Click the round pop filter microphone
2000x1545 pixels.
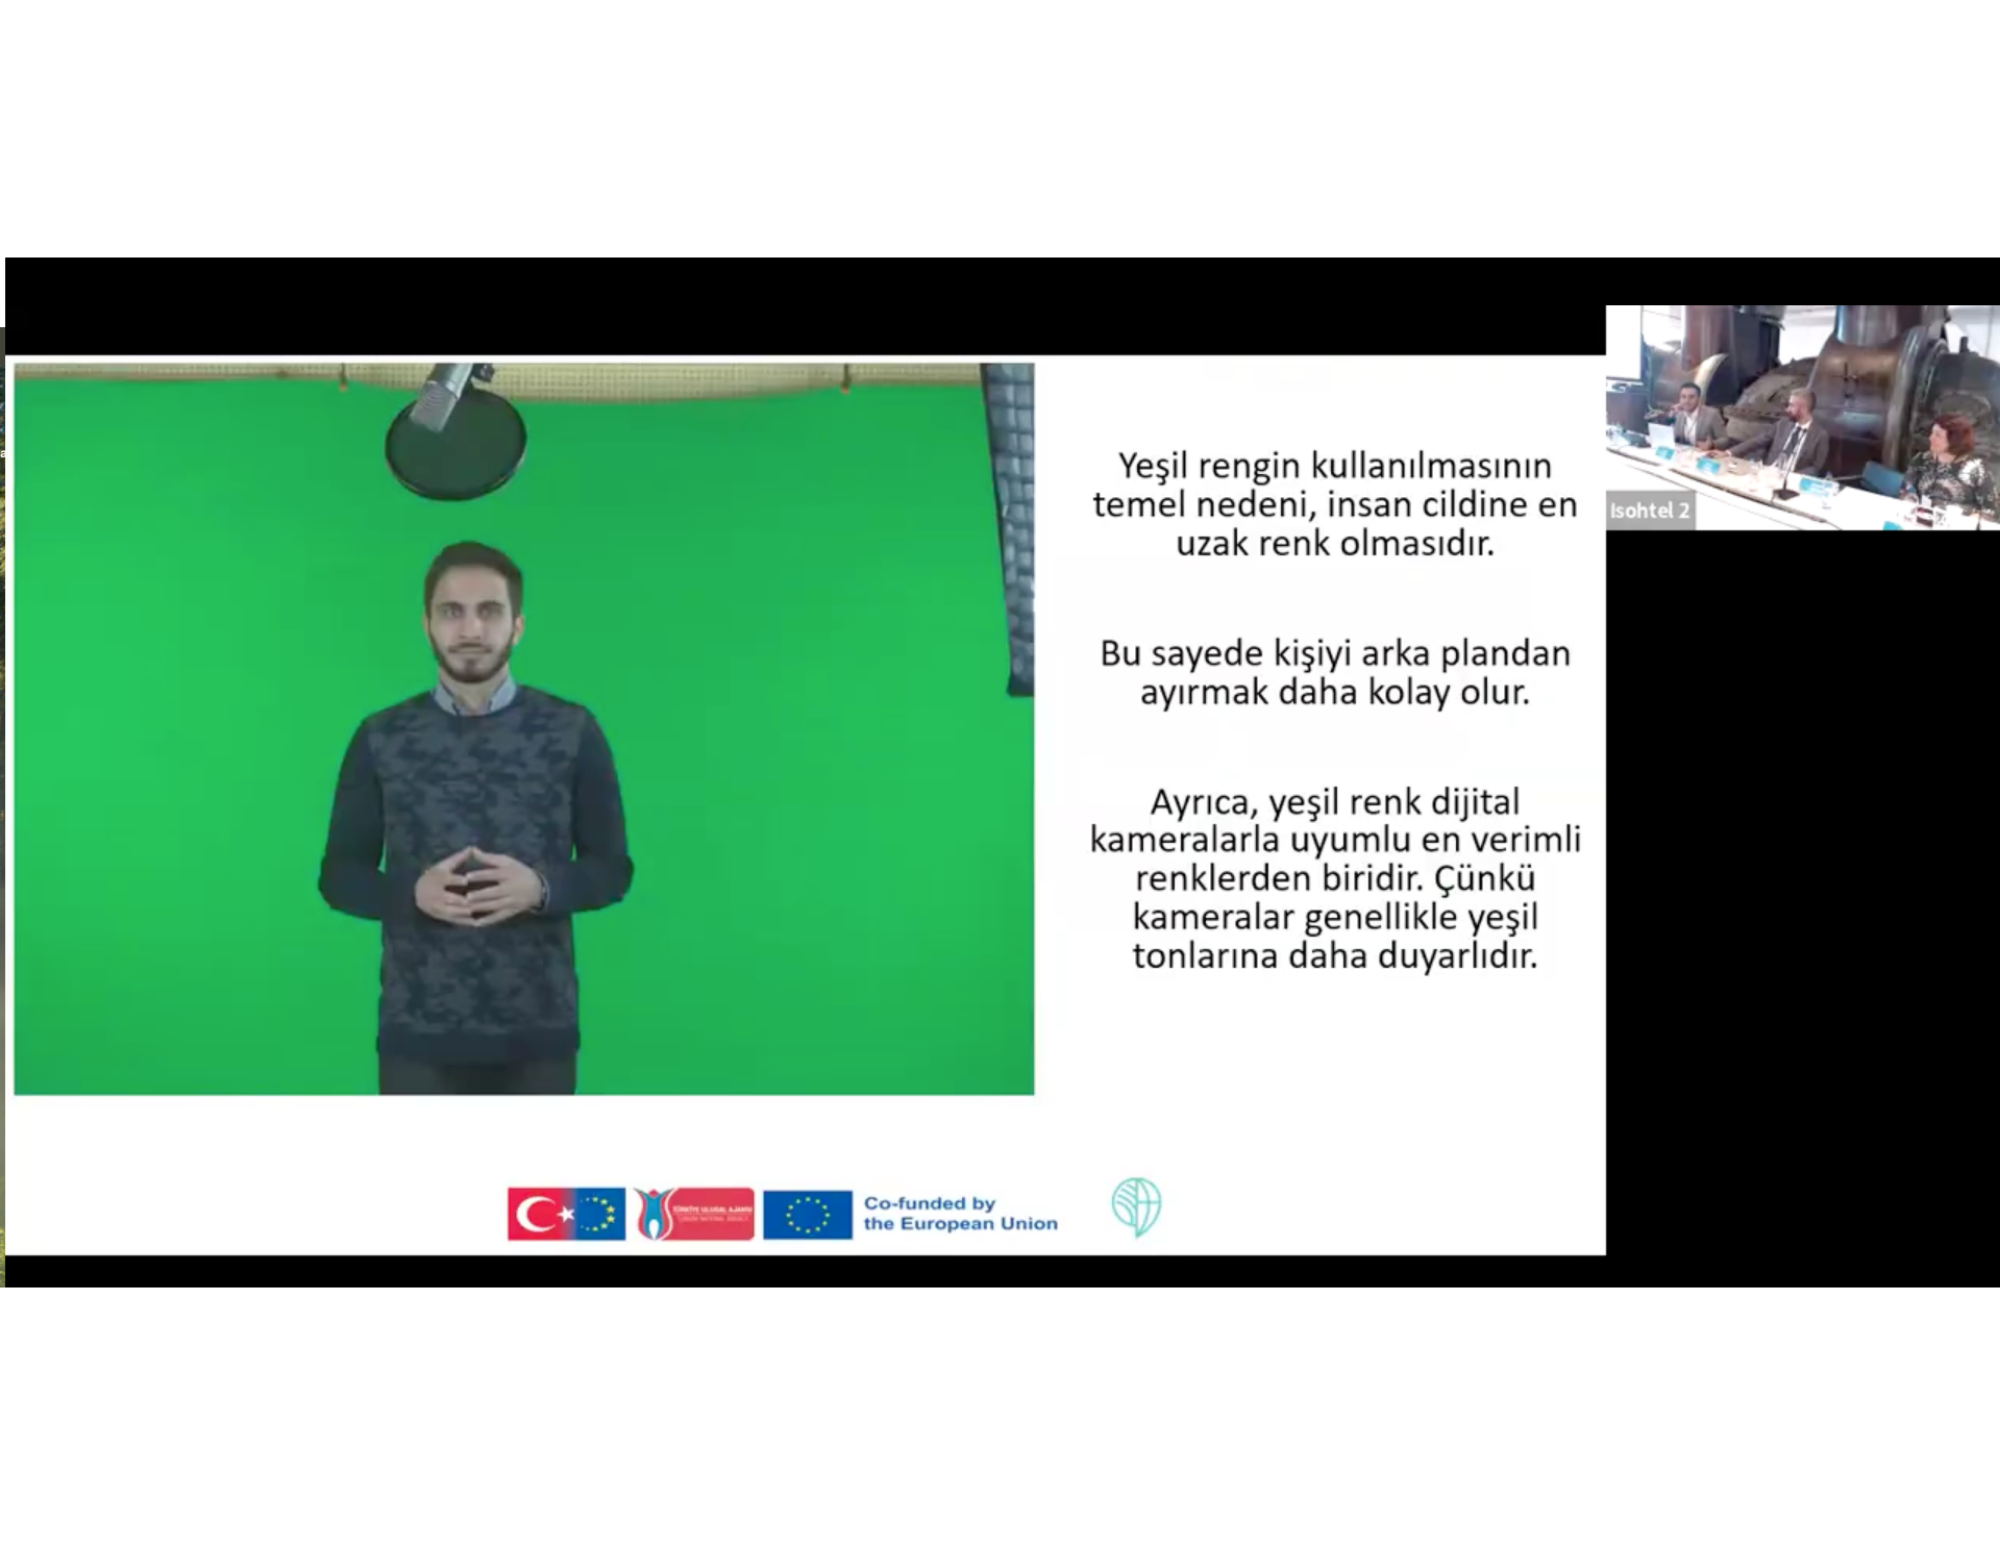(x=456, y=443)
